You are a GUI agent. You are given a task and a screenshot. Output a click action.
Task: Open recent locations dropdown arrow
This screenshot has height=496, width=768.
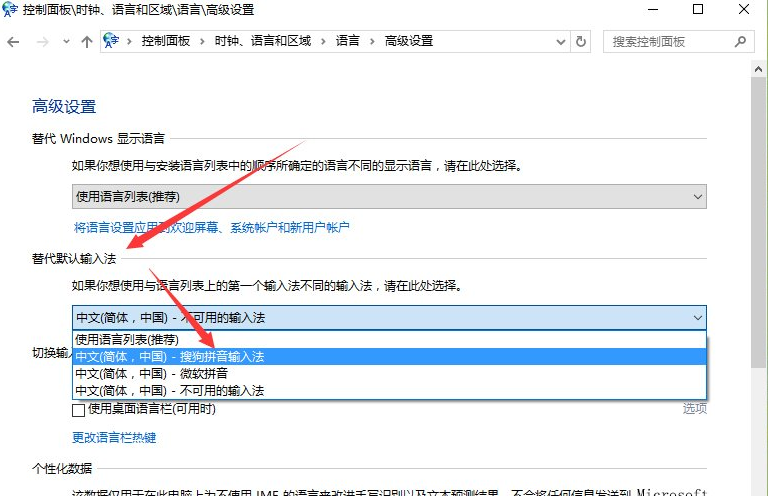point(64,42)
